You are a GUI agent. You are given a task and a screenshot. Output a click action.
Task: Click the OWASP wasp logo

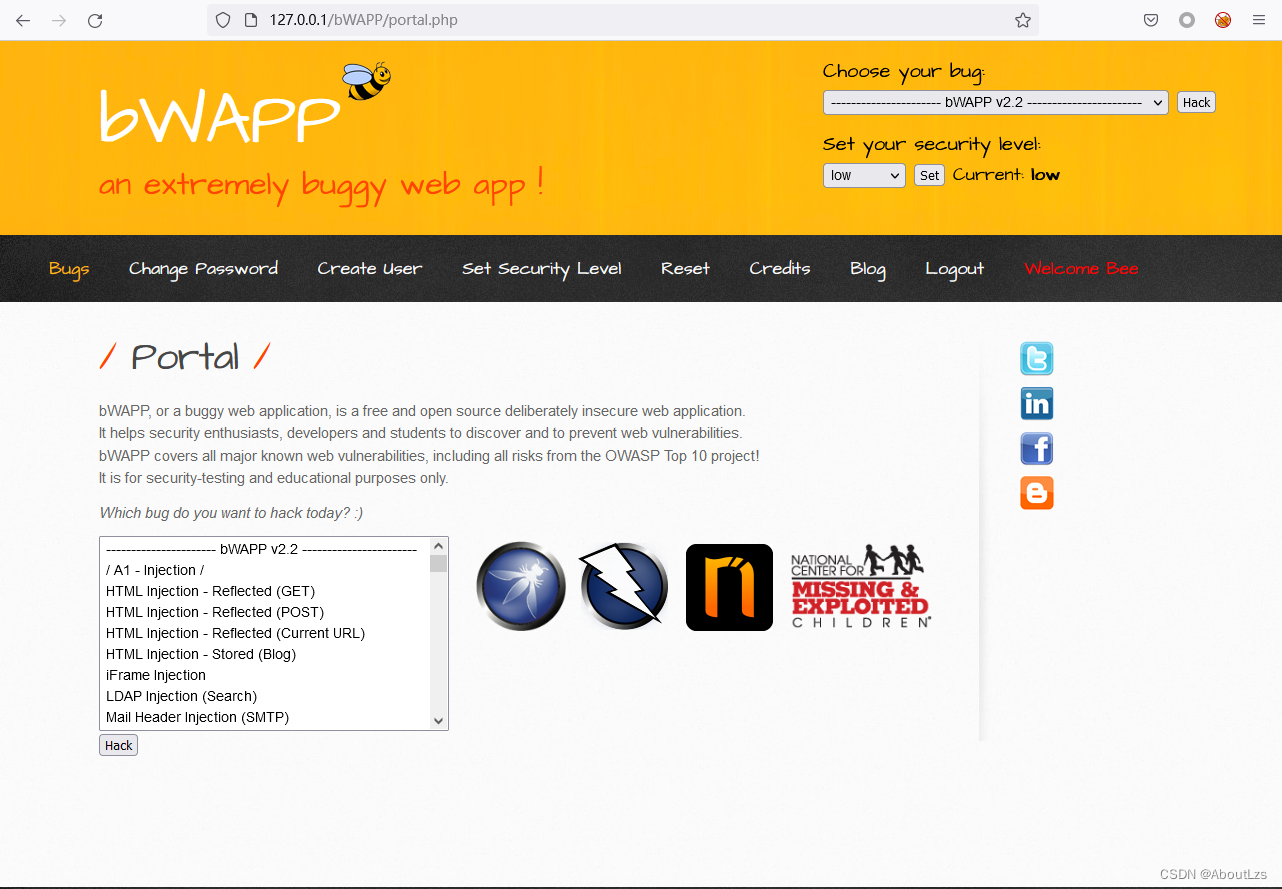point(521,587)
